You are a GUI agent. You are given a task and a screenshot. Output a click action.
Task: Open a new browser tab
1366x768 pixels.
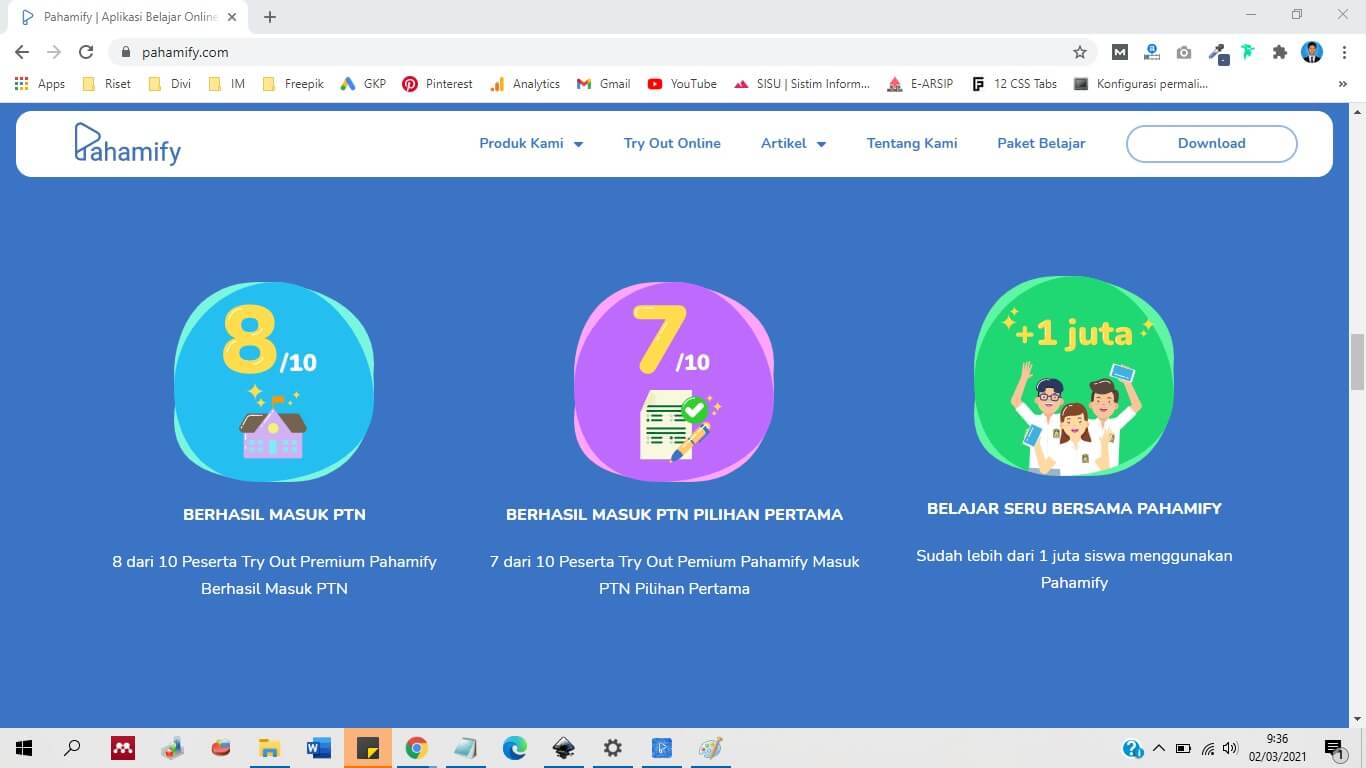270,17
